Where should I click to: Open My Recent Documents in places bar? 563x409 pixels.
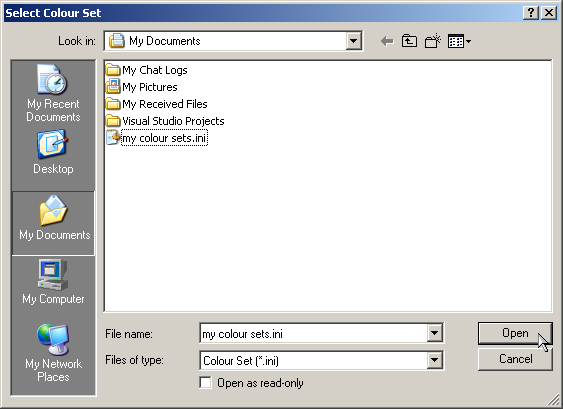pyautogui.click(x=53, y=93)
